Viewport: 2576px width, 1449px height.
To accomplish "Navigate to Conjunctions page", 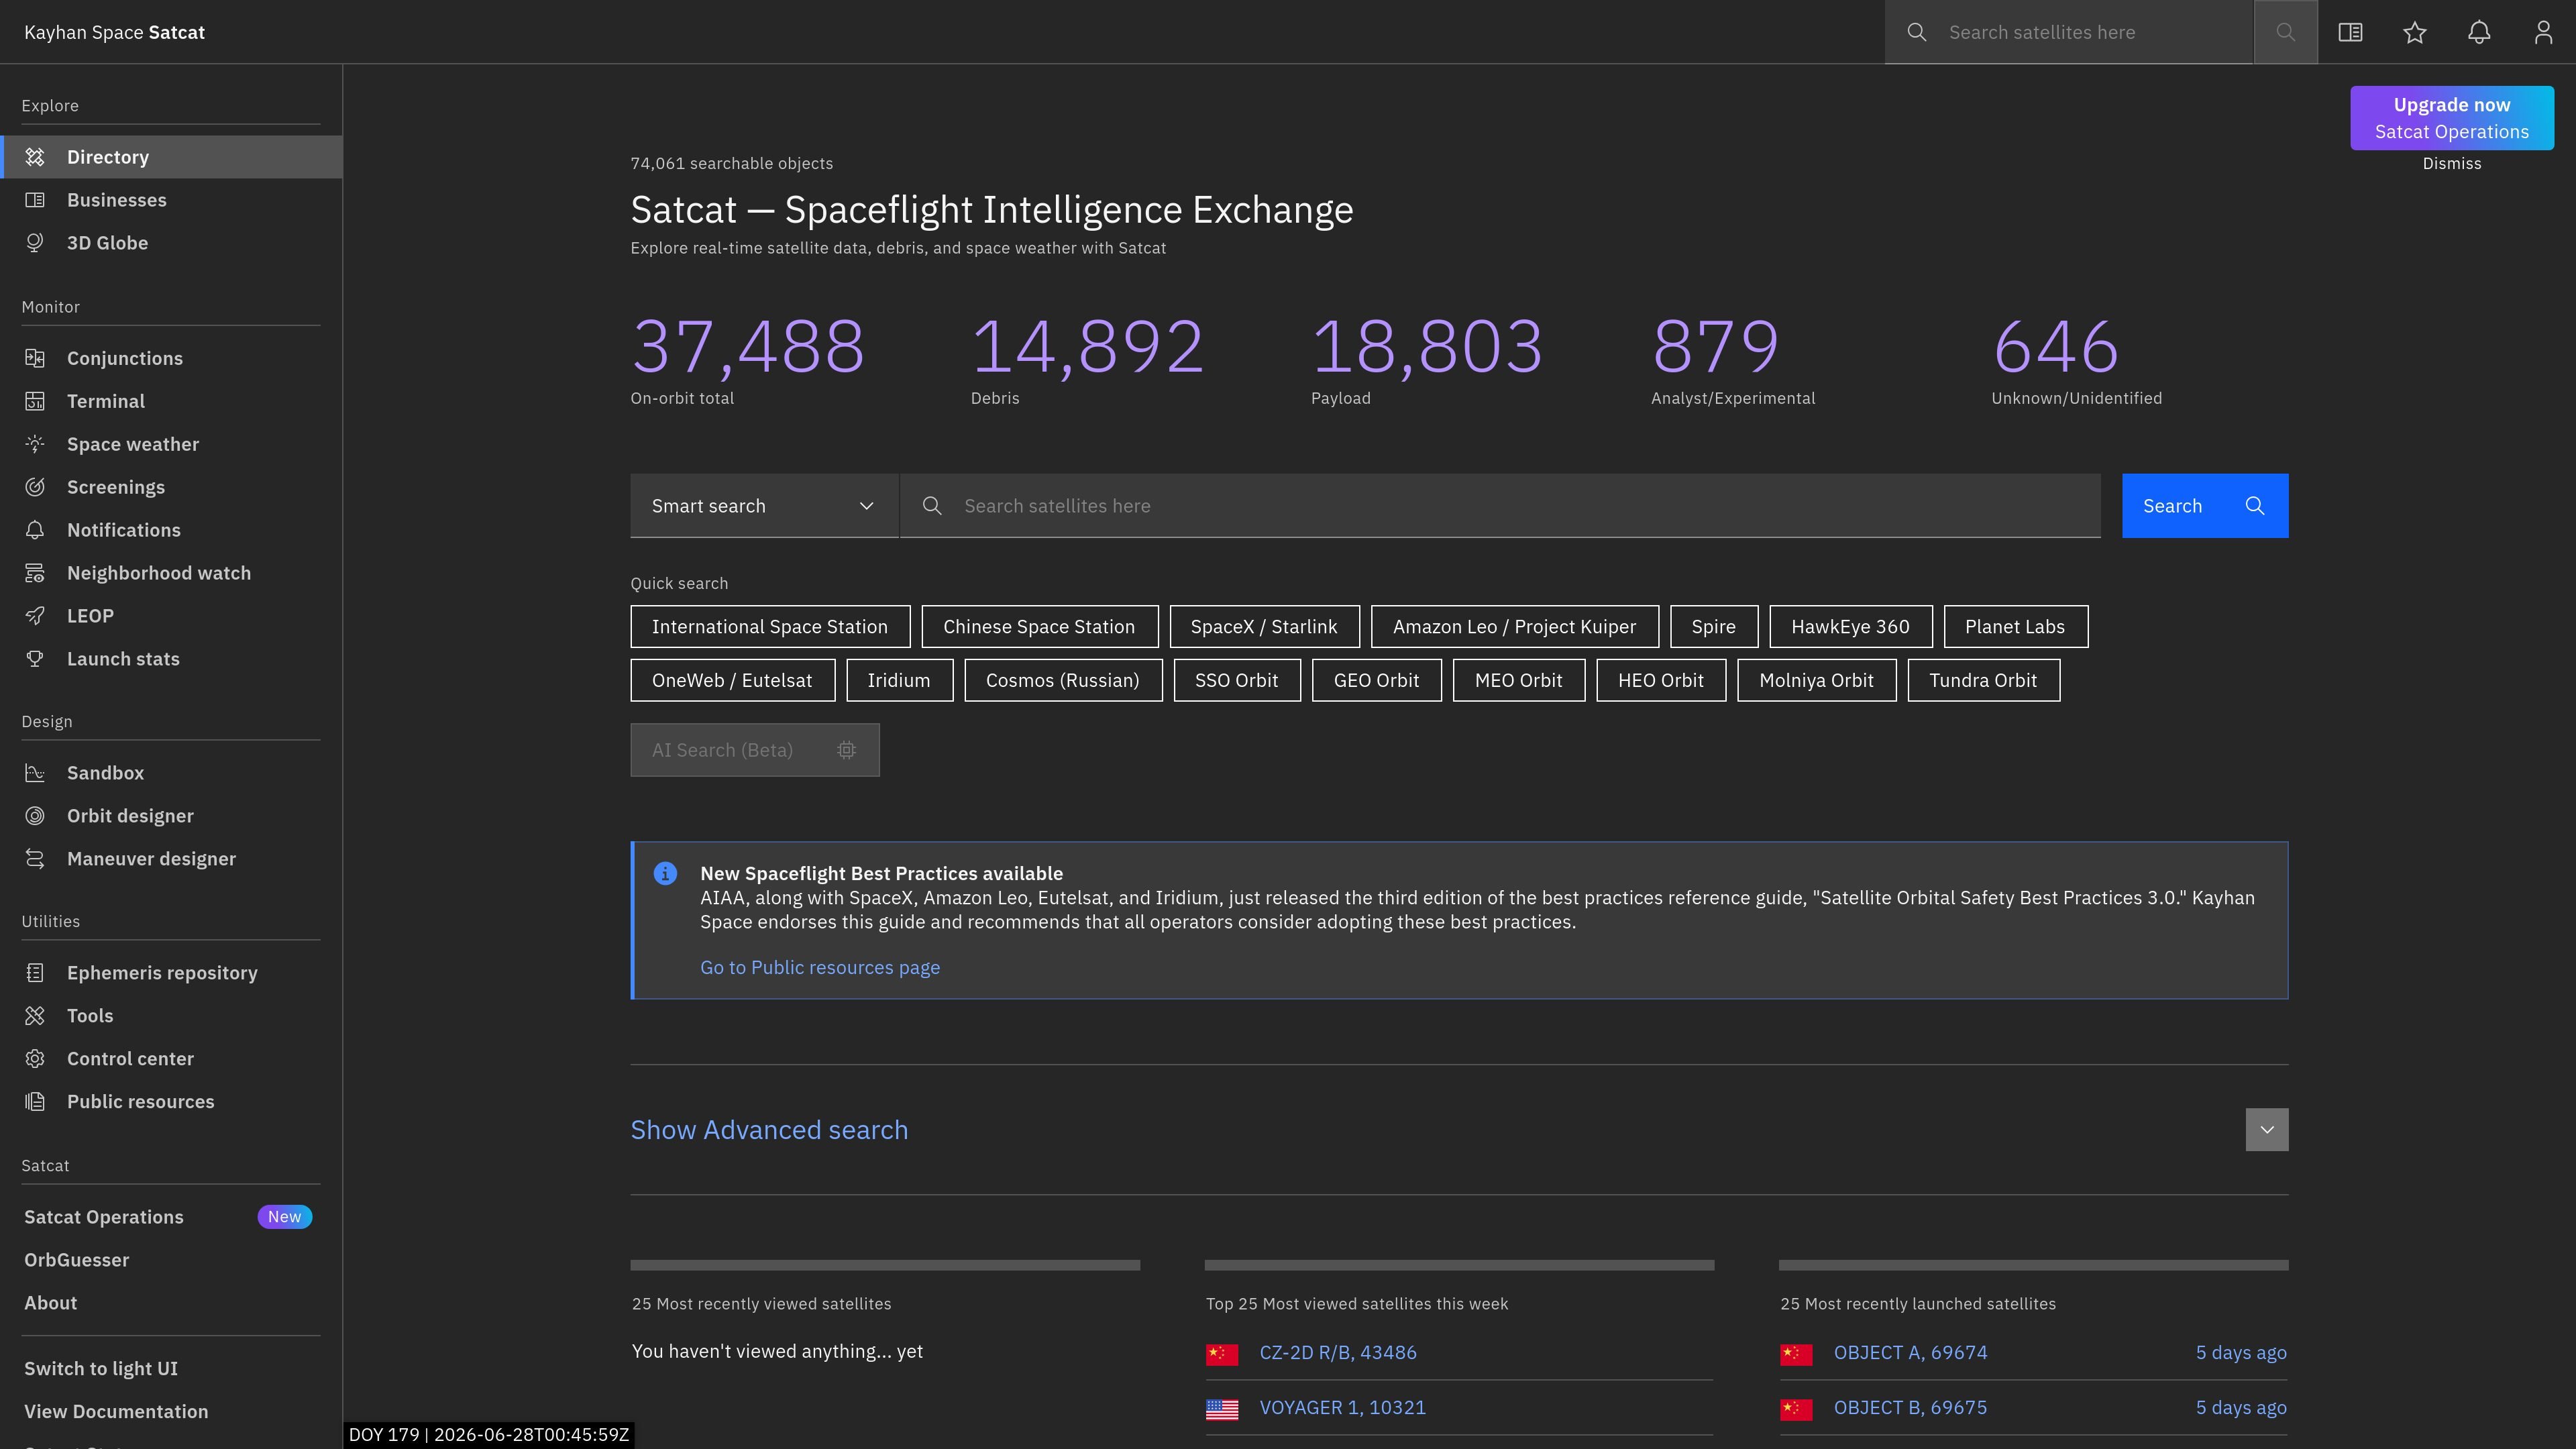I will click(x=171, y=358).
